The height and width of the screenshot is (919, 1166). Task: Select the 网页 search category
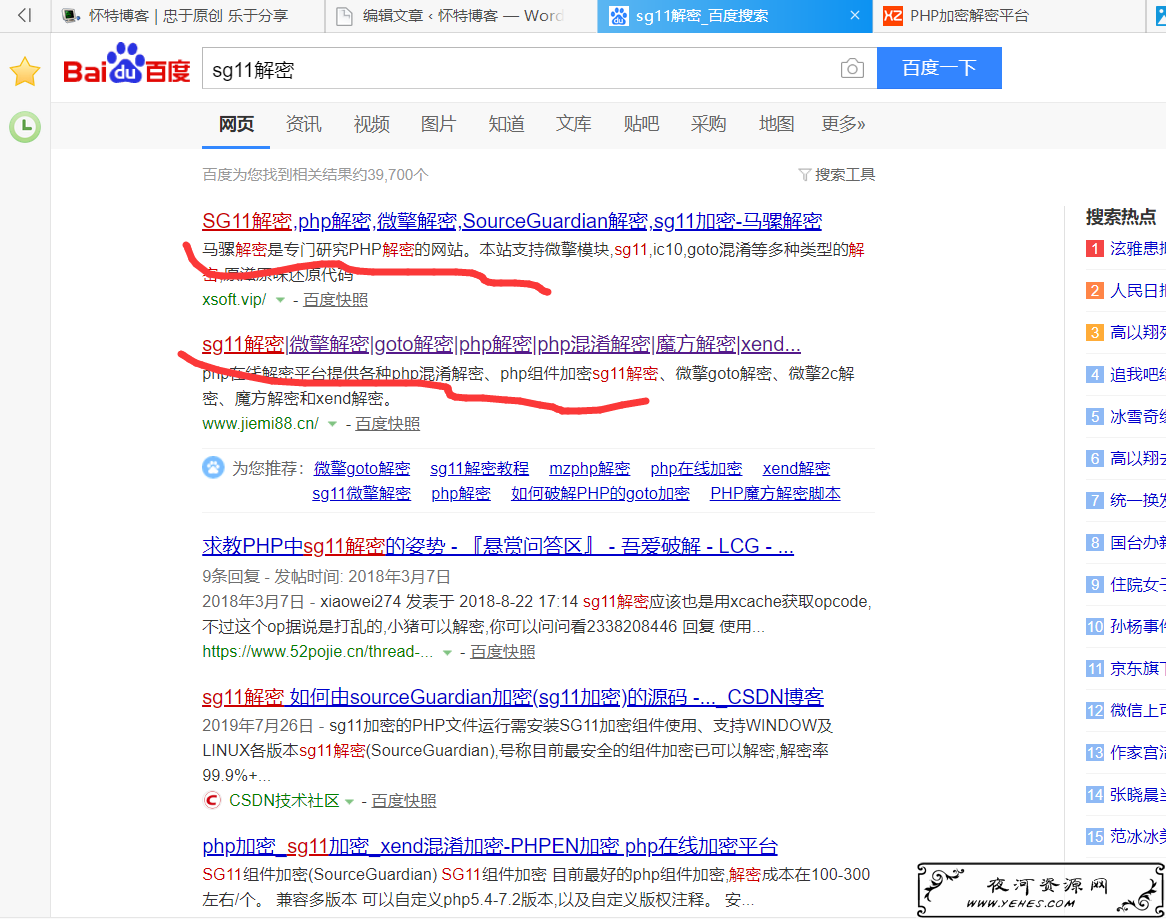coord(236,124)
